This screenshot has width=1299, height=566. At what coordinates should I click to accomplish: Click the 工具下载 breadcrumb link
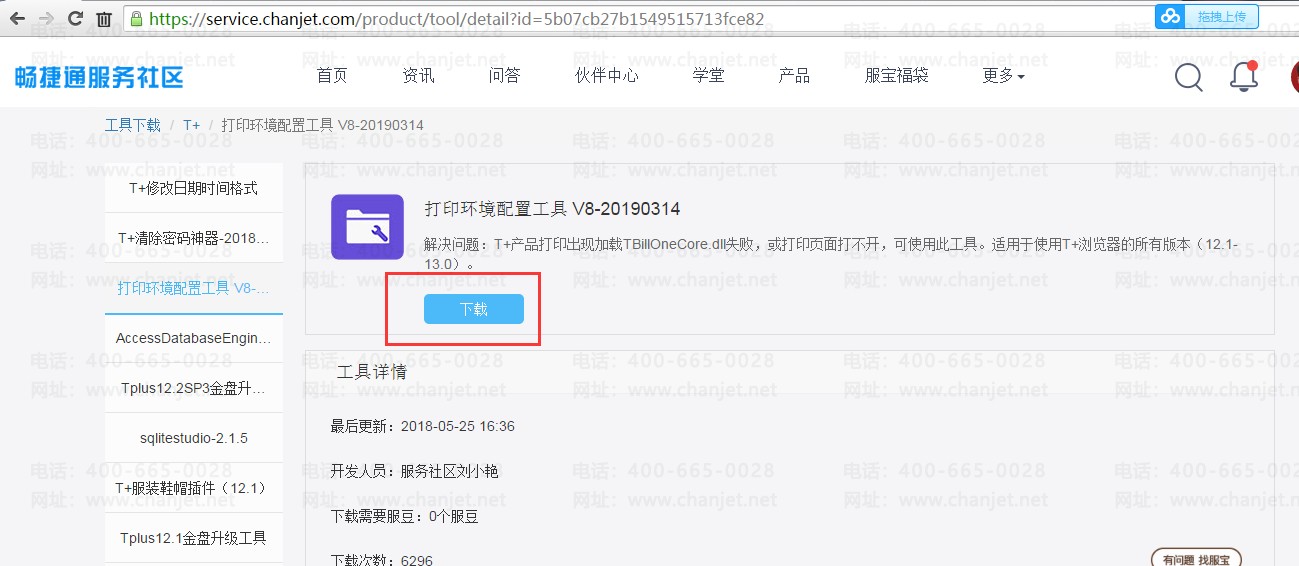click(x=133, y=125)
